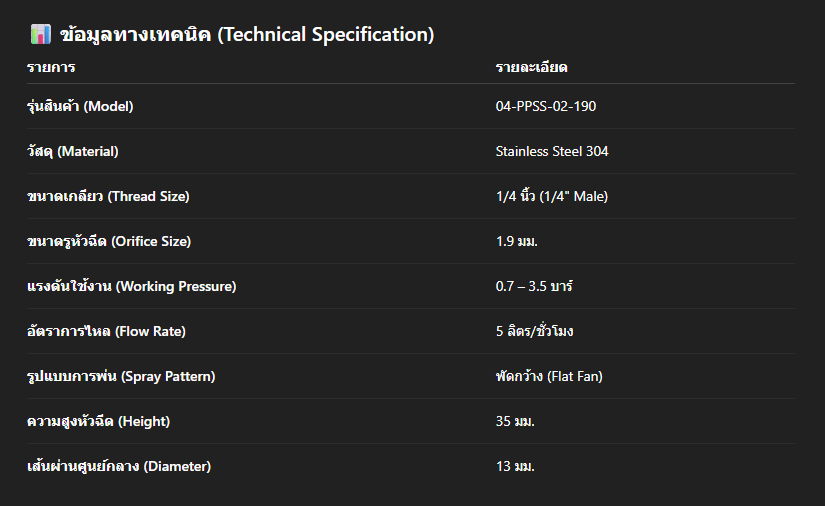Click the รายการ column header

[51, 68]
